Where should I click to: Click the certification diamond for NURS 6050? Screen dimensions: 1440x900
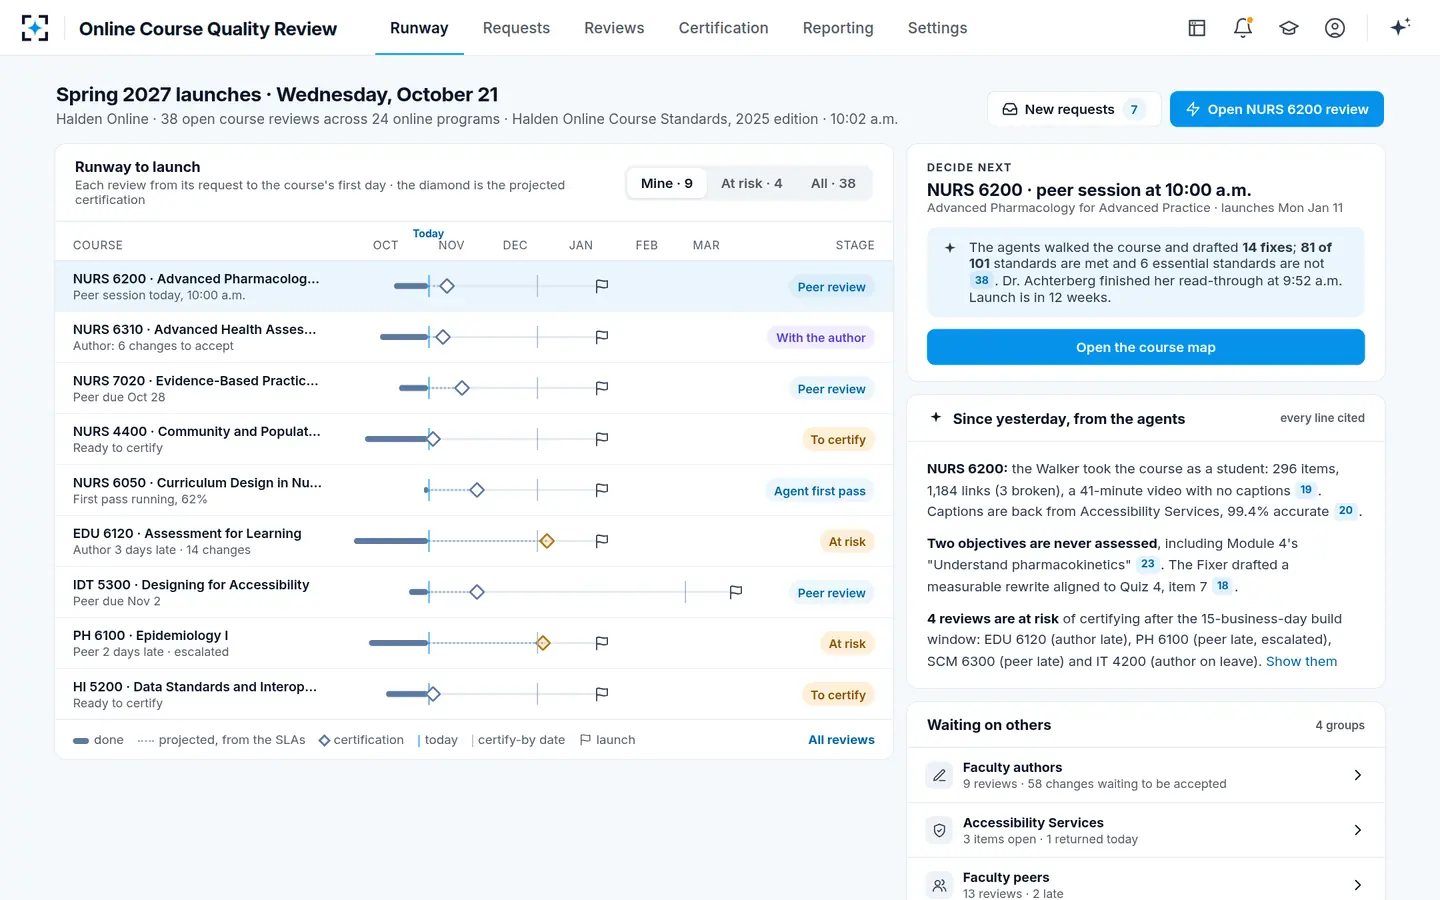(477, 490)
